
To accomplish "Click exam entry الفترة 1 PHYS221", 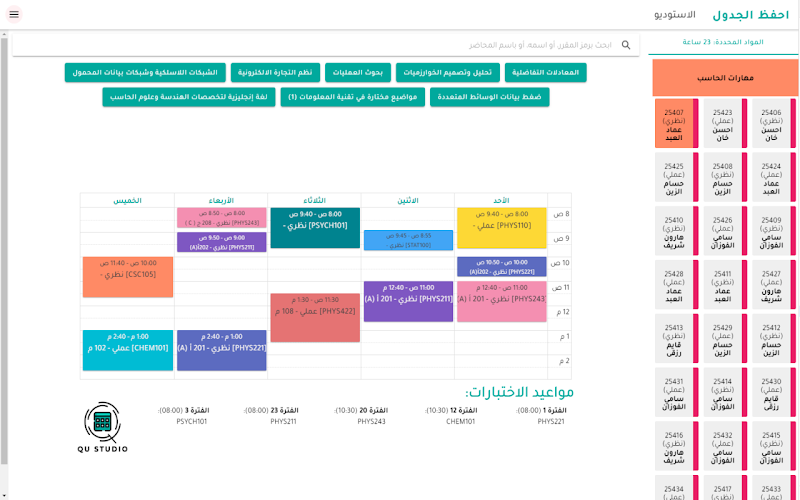I will 541,416.
